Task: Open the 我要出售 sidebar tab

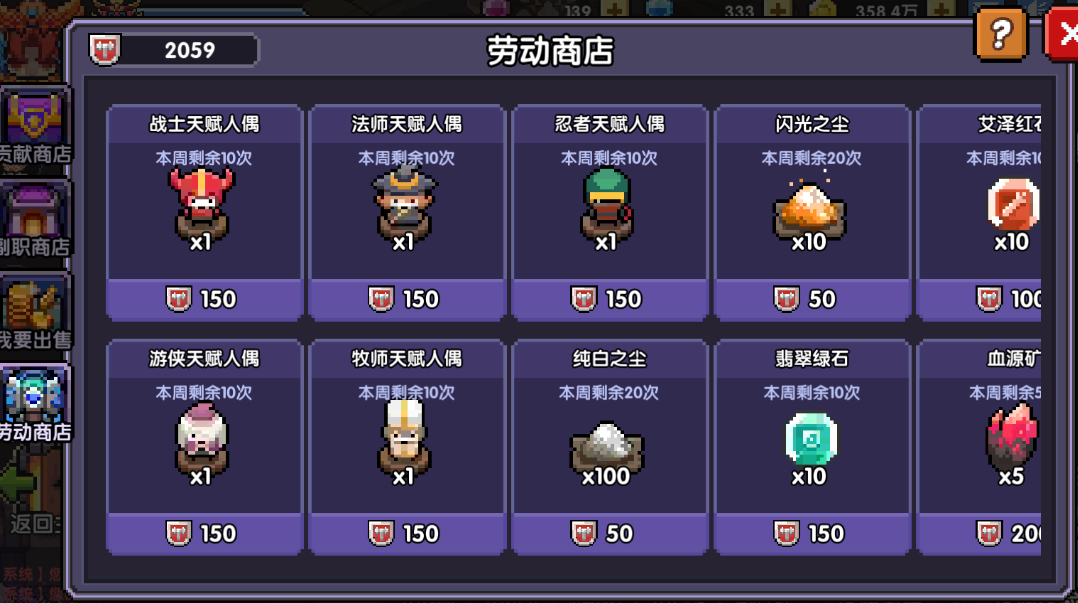Action: click(35, 313)
